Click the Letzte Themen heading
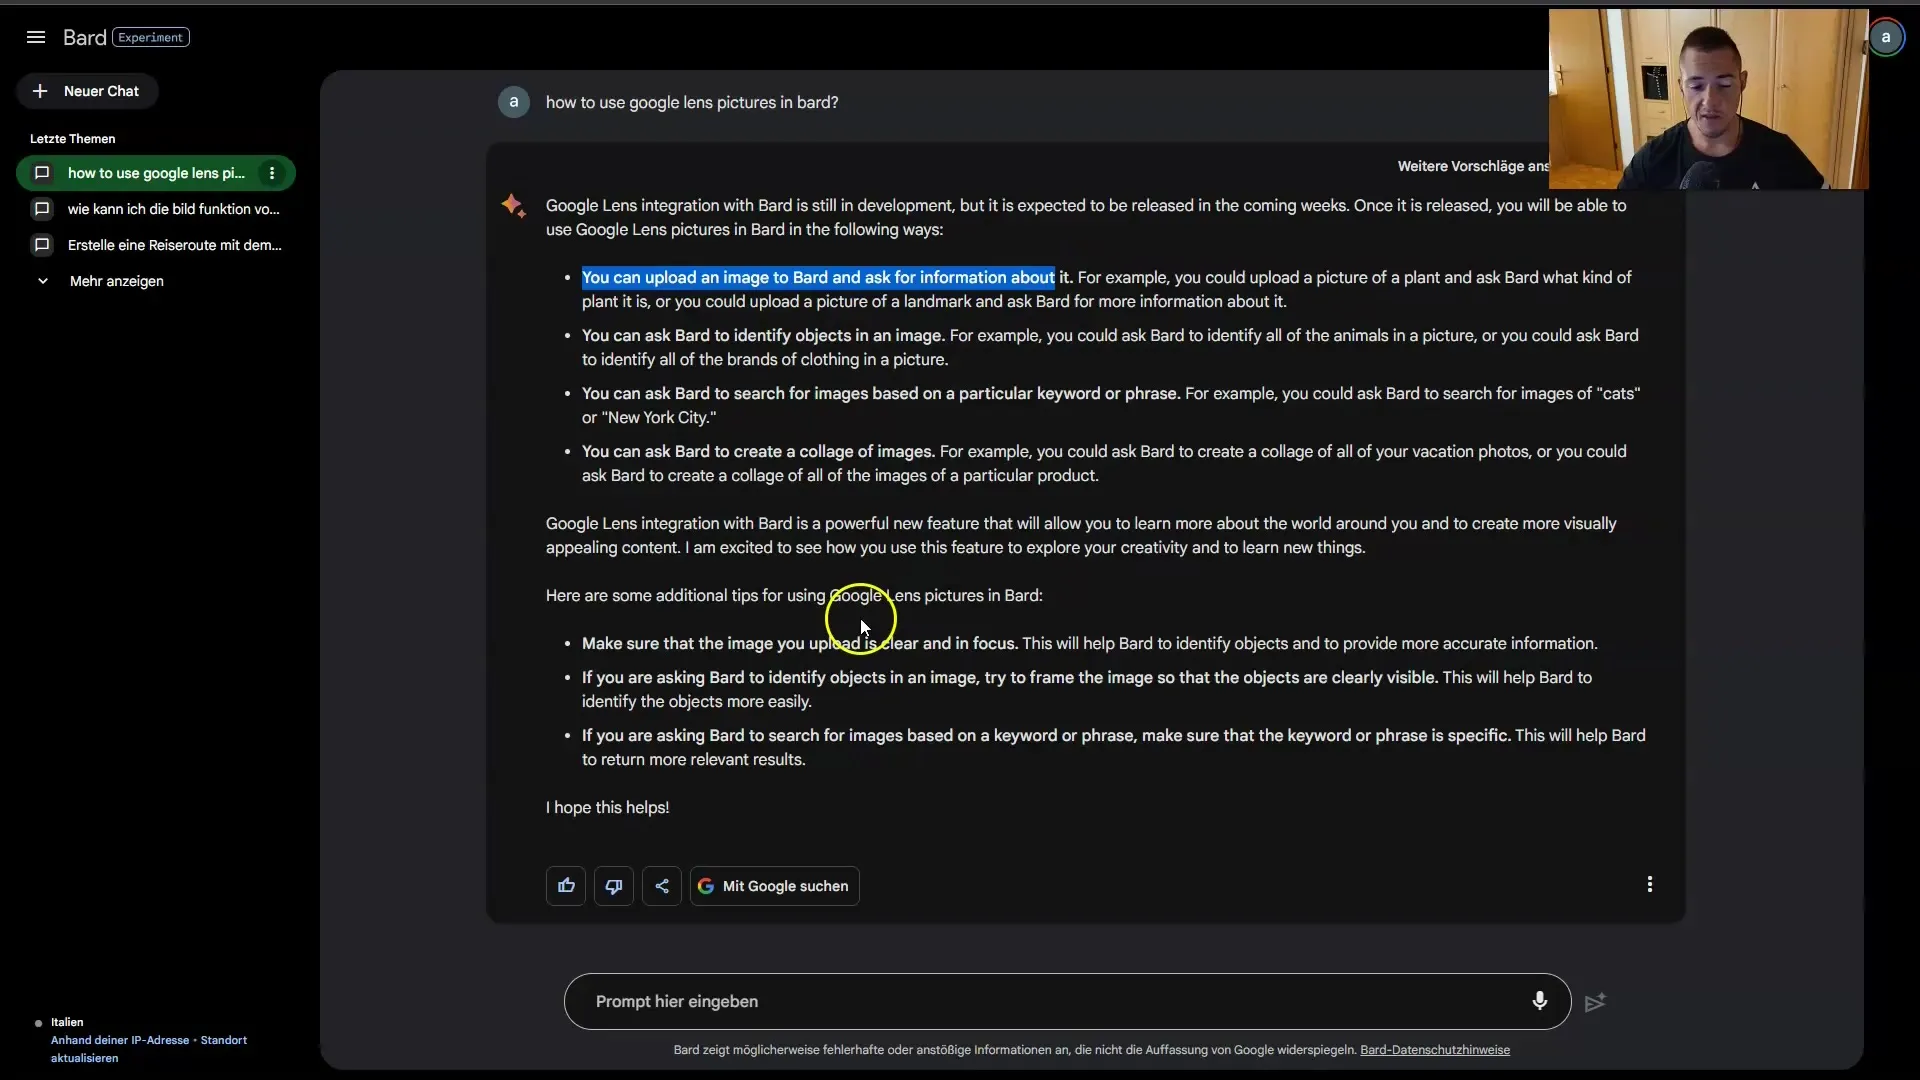Viewport: 1920px width, 1080px height. click(x=72, y=139)
